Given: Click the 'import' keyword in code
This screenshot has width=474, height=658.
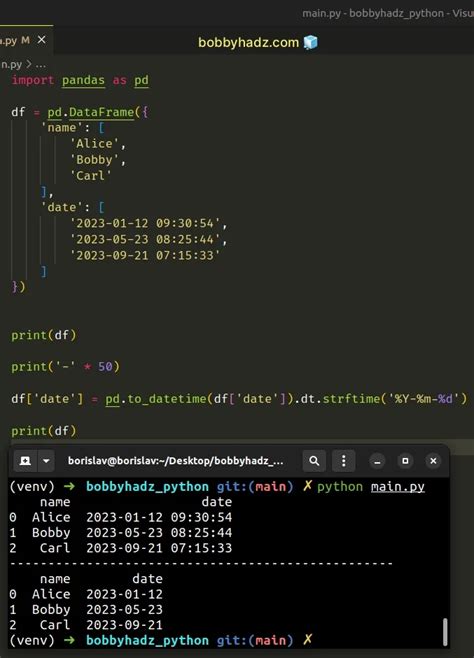Looking at the screenshot, I should 33,80.
